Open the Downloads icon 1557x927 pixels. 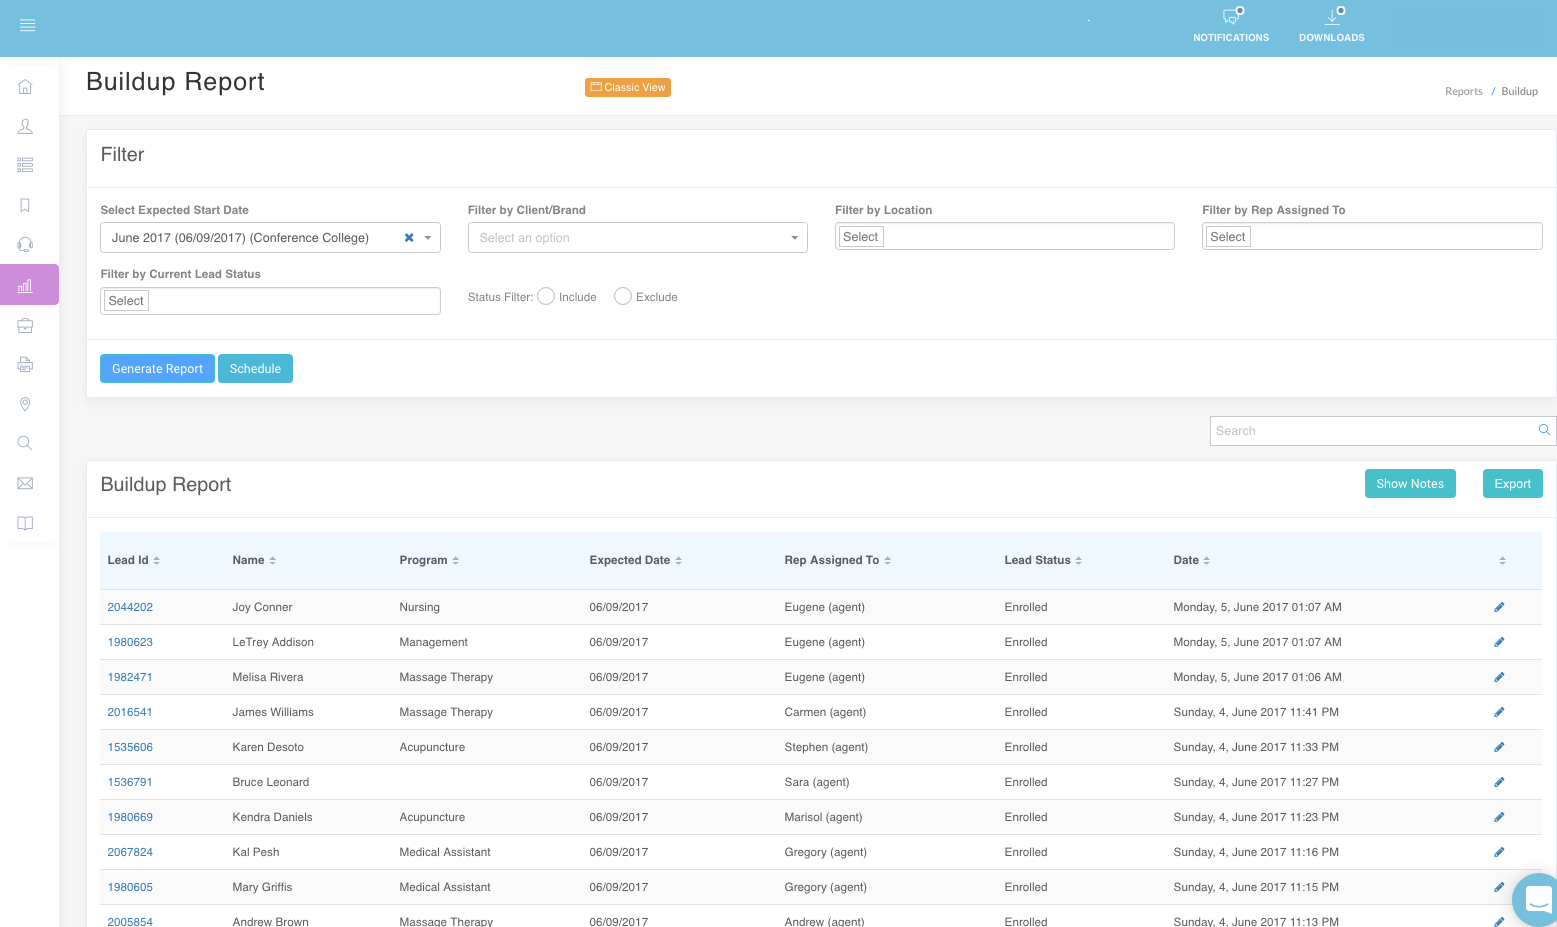(x=1331, y=18)
